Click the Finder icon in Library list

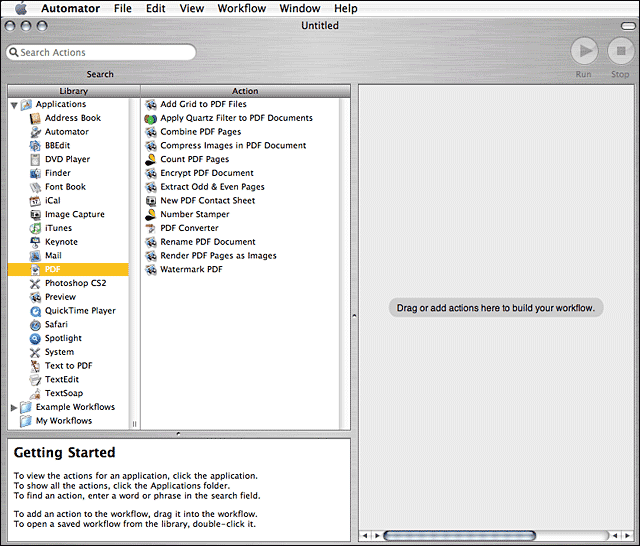click(35, 173)
